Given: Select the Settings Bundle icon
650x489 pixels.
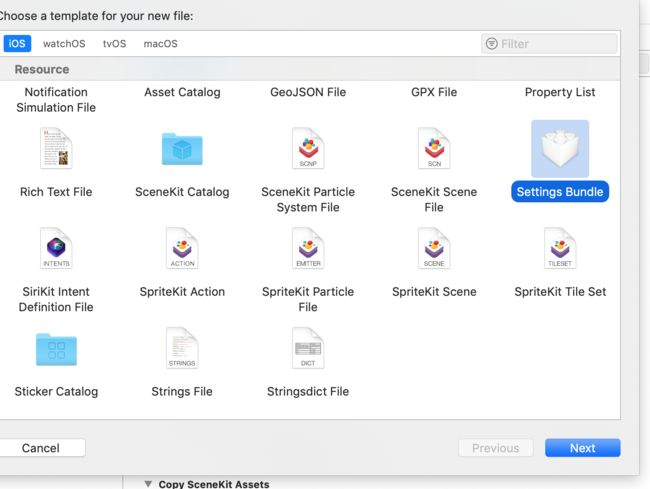Looking at the screenshot, I should 560,149.
